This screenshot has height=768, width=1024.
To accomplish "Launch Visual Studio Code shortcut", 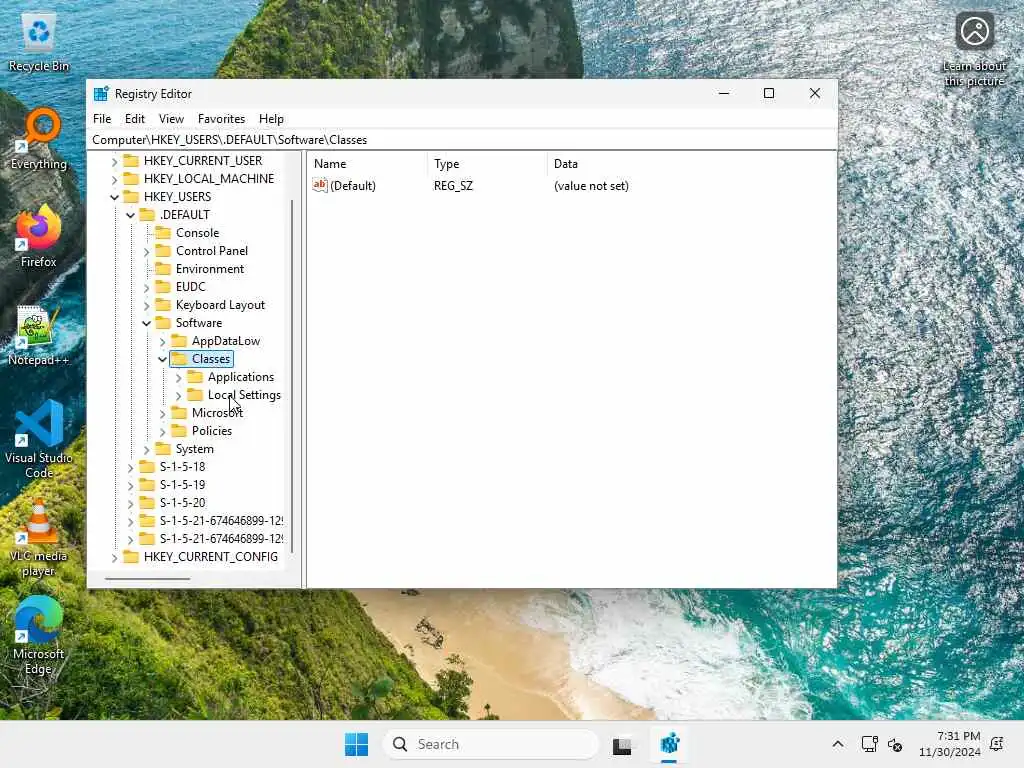I will tap(39, 440).
